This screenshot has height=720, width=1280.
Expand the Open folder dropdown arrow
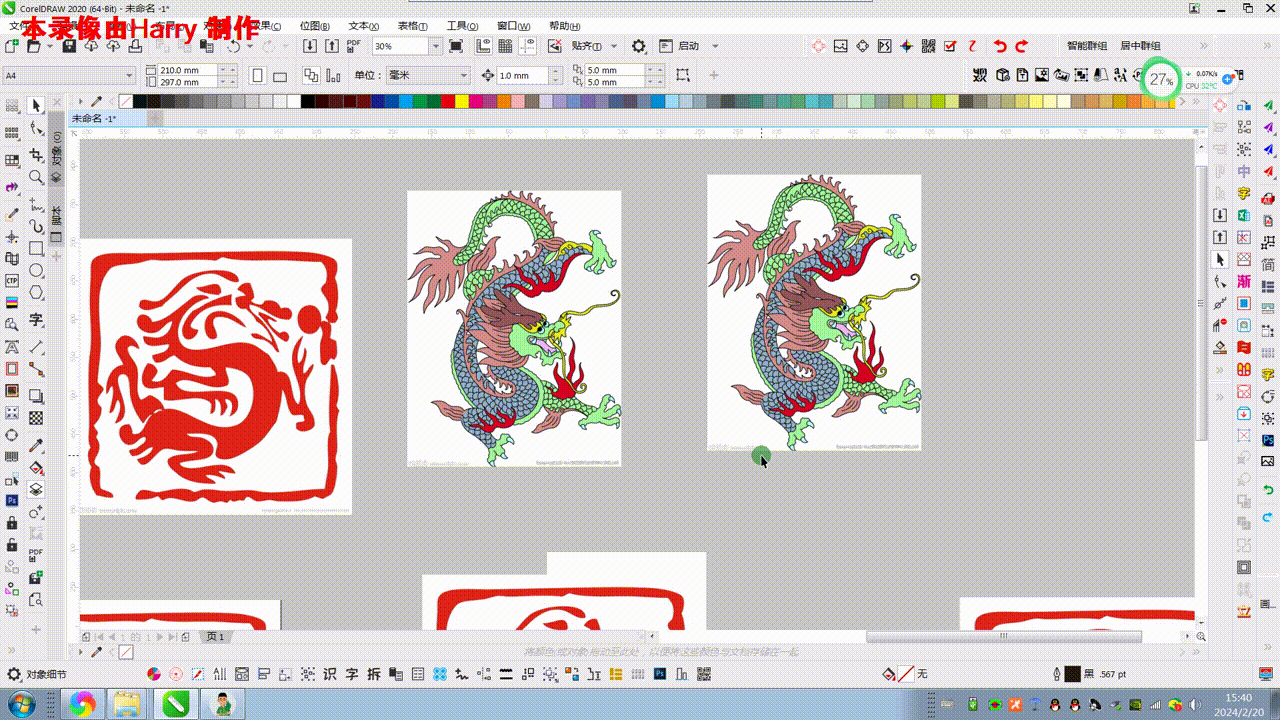pyautogui.click(x=49, y=46)
